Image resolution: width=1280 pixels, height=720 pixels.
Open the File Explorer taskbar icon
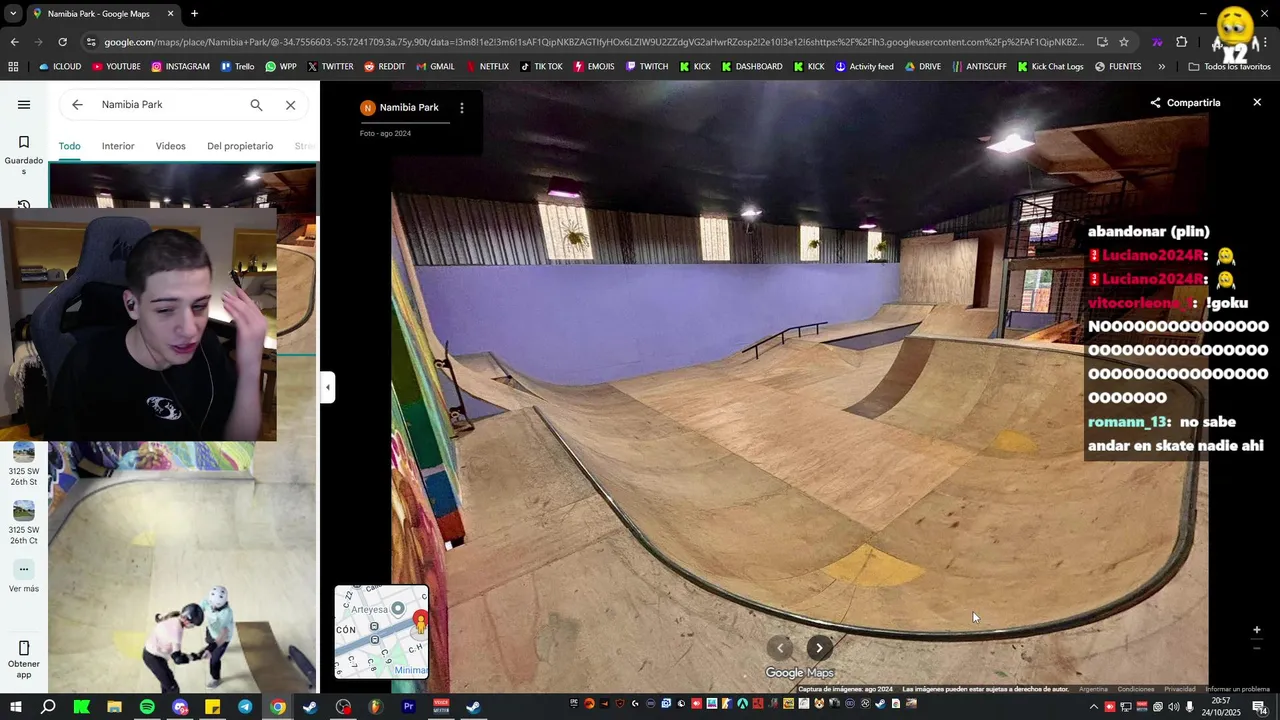[114, 707]
